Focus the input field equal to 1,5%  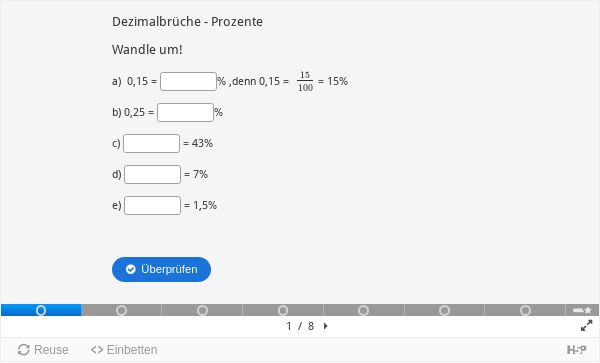click(x=152, y=205)
